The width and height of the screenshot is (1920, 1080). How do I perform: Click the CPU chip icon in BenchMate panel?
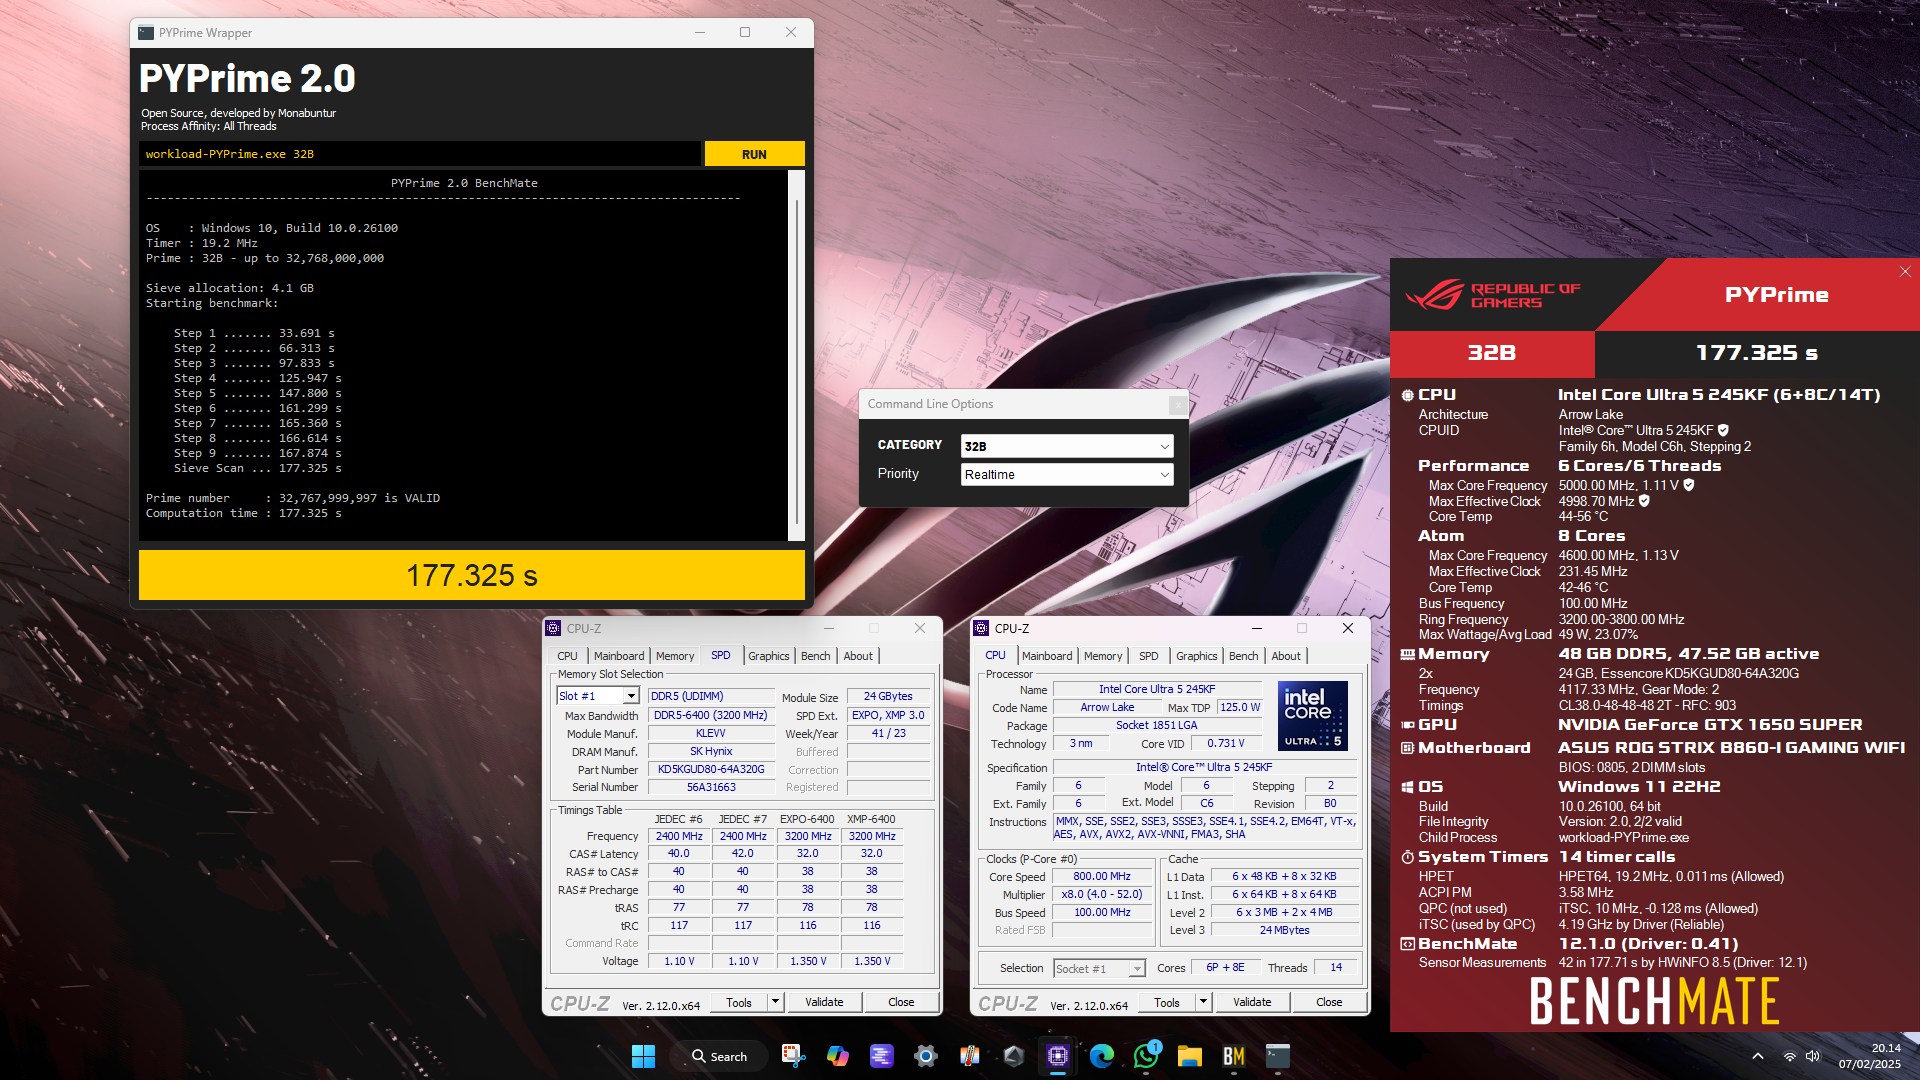pos(1407,395)
